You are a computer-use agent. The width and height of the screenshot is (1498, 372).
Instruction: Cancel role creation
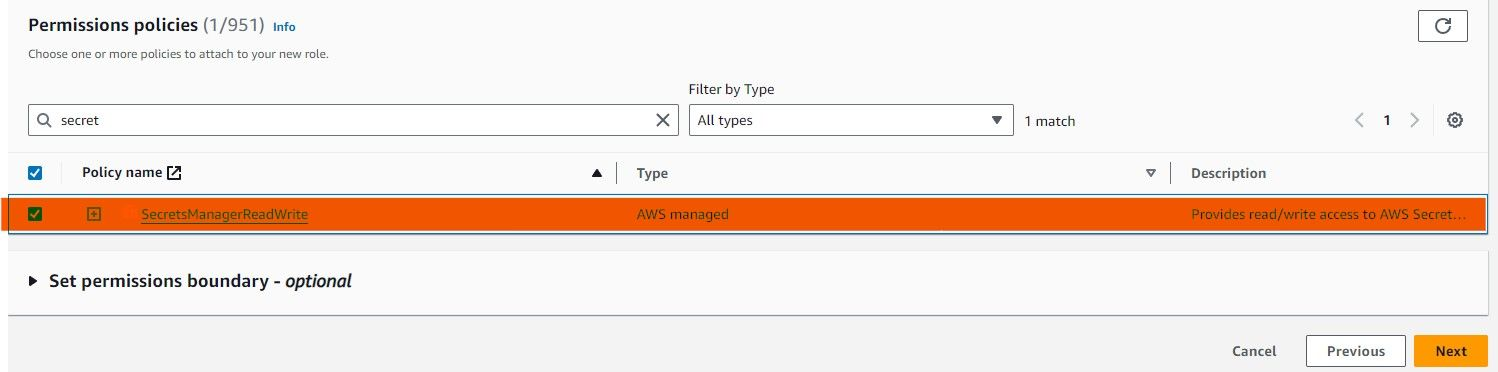click(x=1254, y=351)
